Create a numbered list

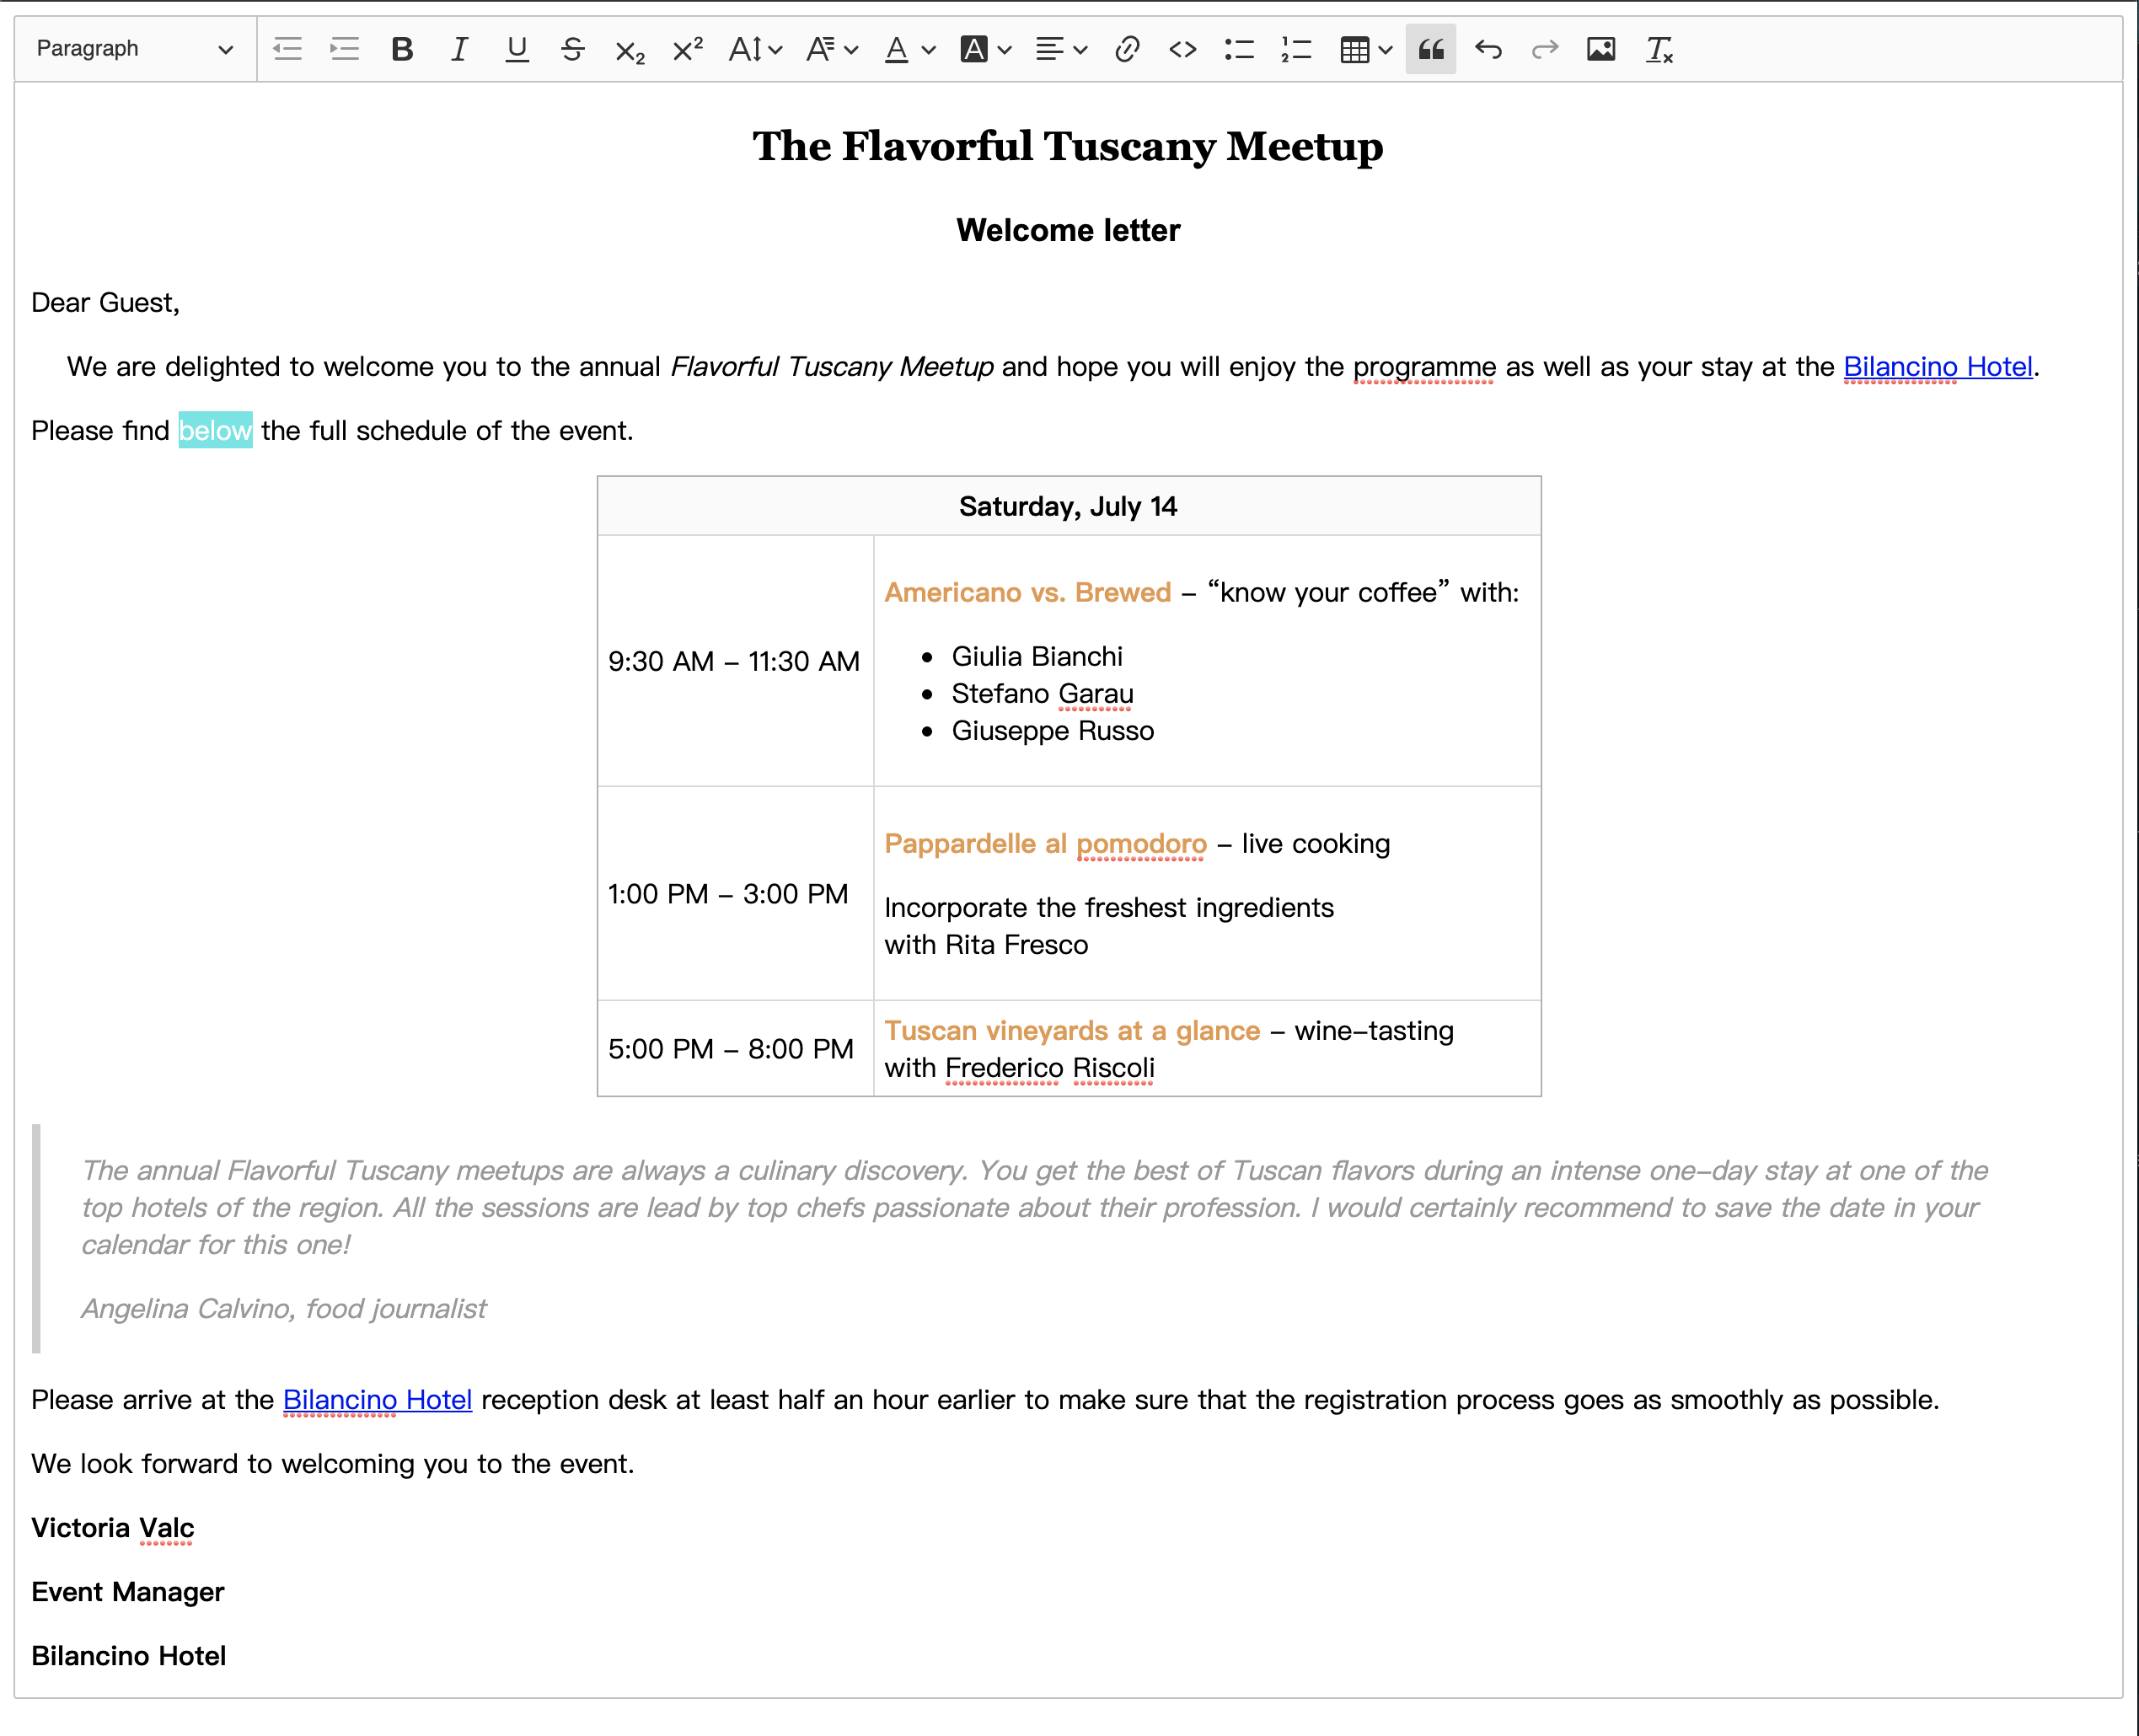(x=1297, y=49)
